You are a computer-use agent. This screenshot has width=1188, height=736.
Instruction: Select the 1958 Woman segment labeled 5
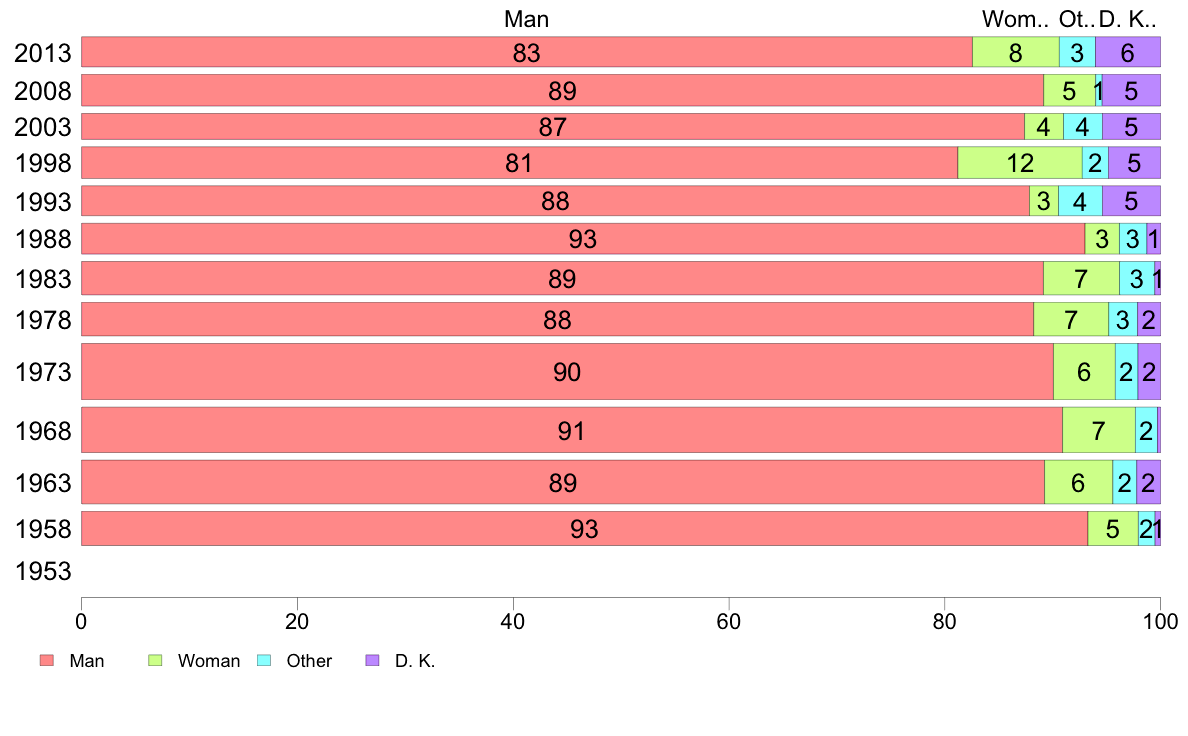1113,528
